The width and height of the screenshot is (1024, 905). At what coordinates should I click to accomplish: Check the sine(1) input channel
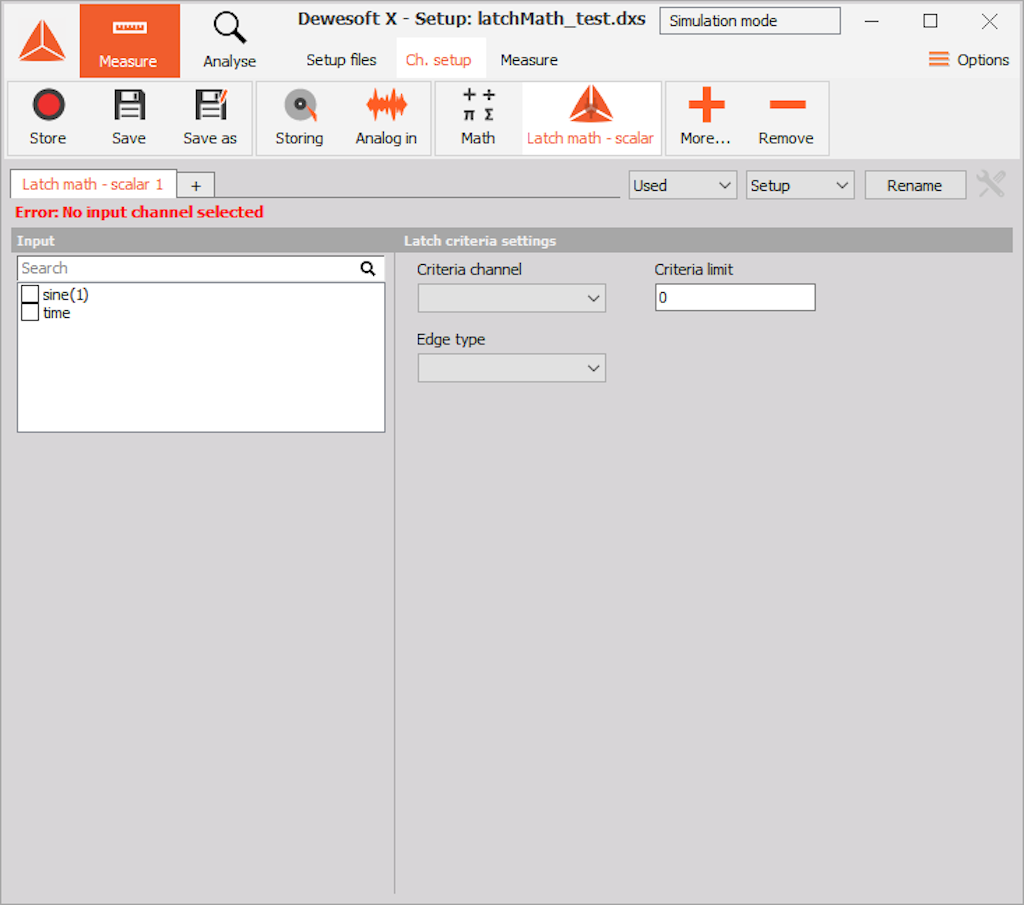30,294
